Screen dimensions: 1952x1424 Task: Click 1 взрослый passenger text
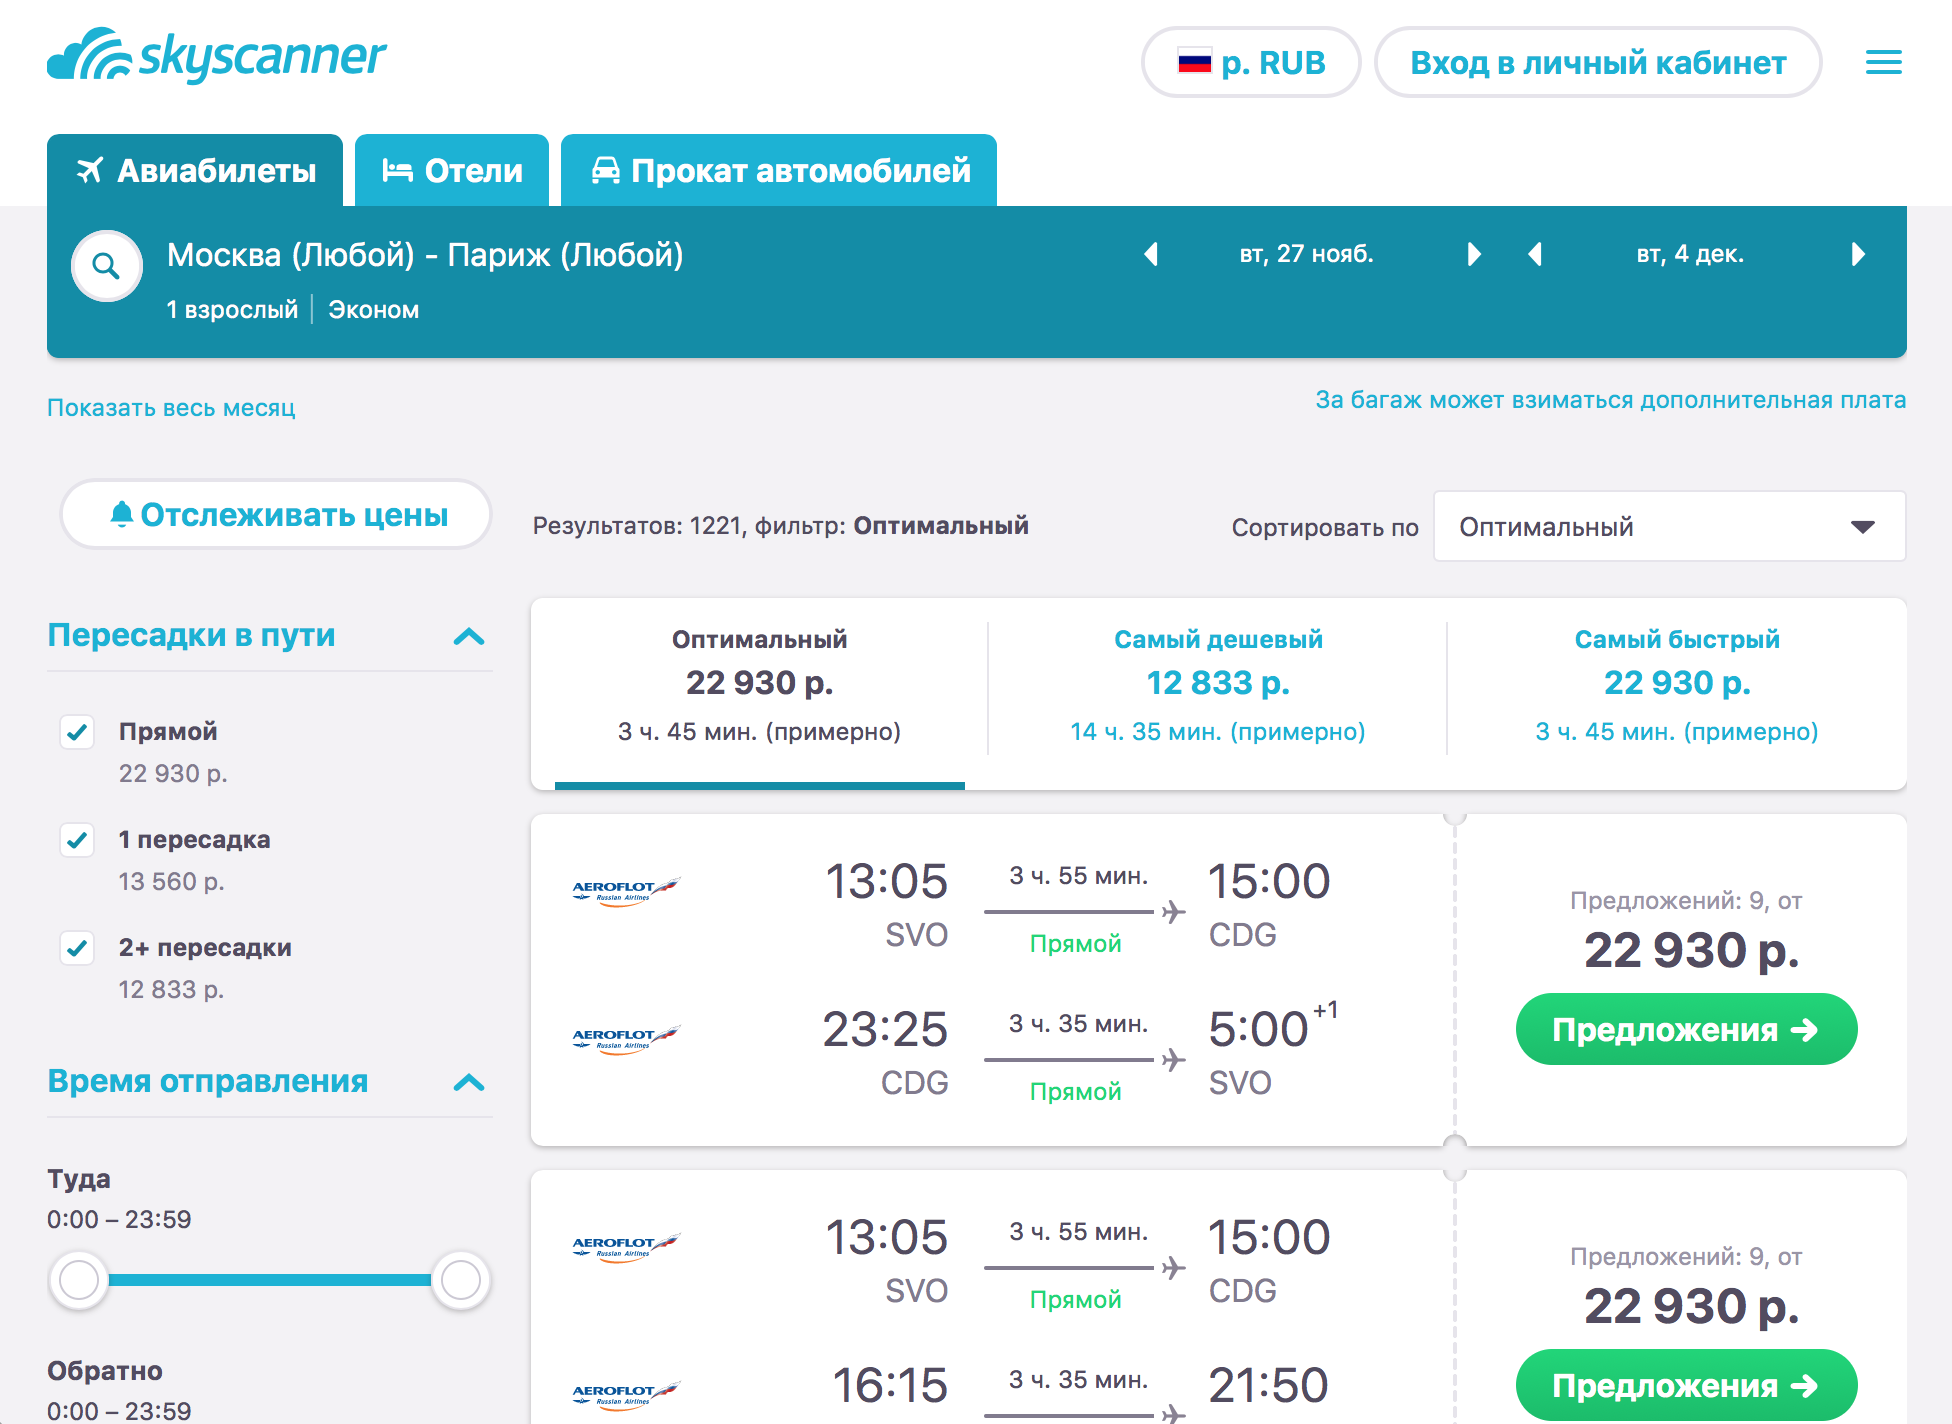[x=232, y=310]
